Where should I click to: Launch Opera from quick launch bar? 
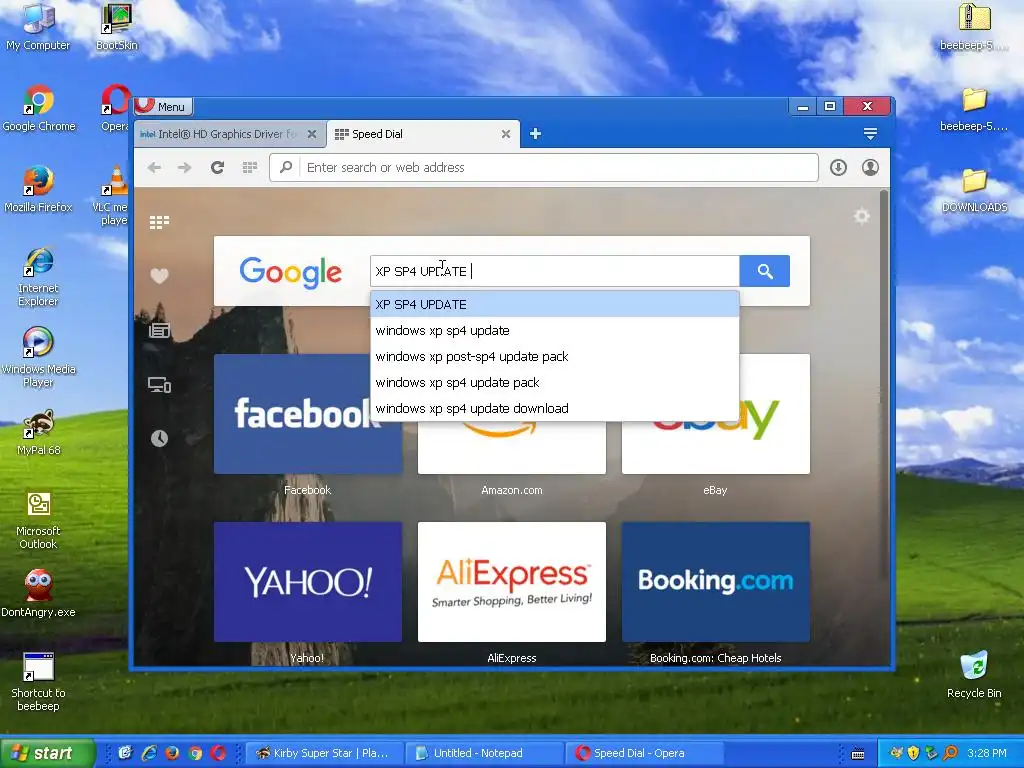tap(218, 753)
